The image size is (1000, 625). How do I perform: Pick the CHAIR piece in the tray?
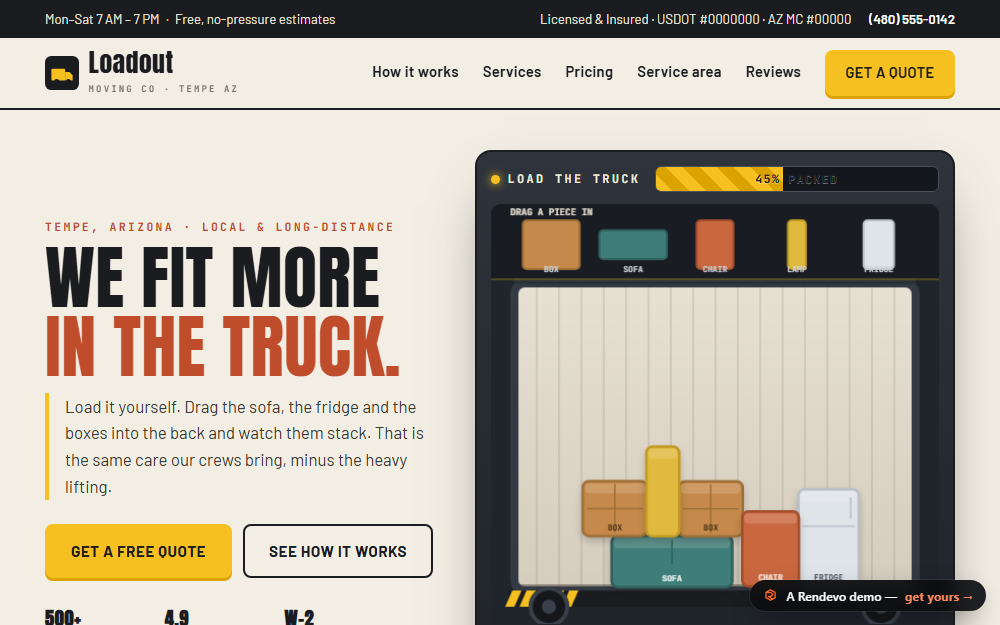(x=714, y=245)
